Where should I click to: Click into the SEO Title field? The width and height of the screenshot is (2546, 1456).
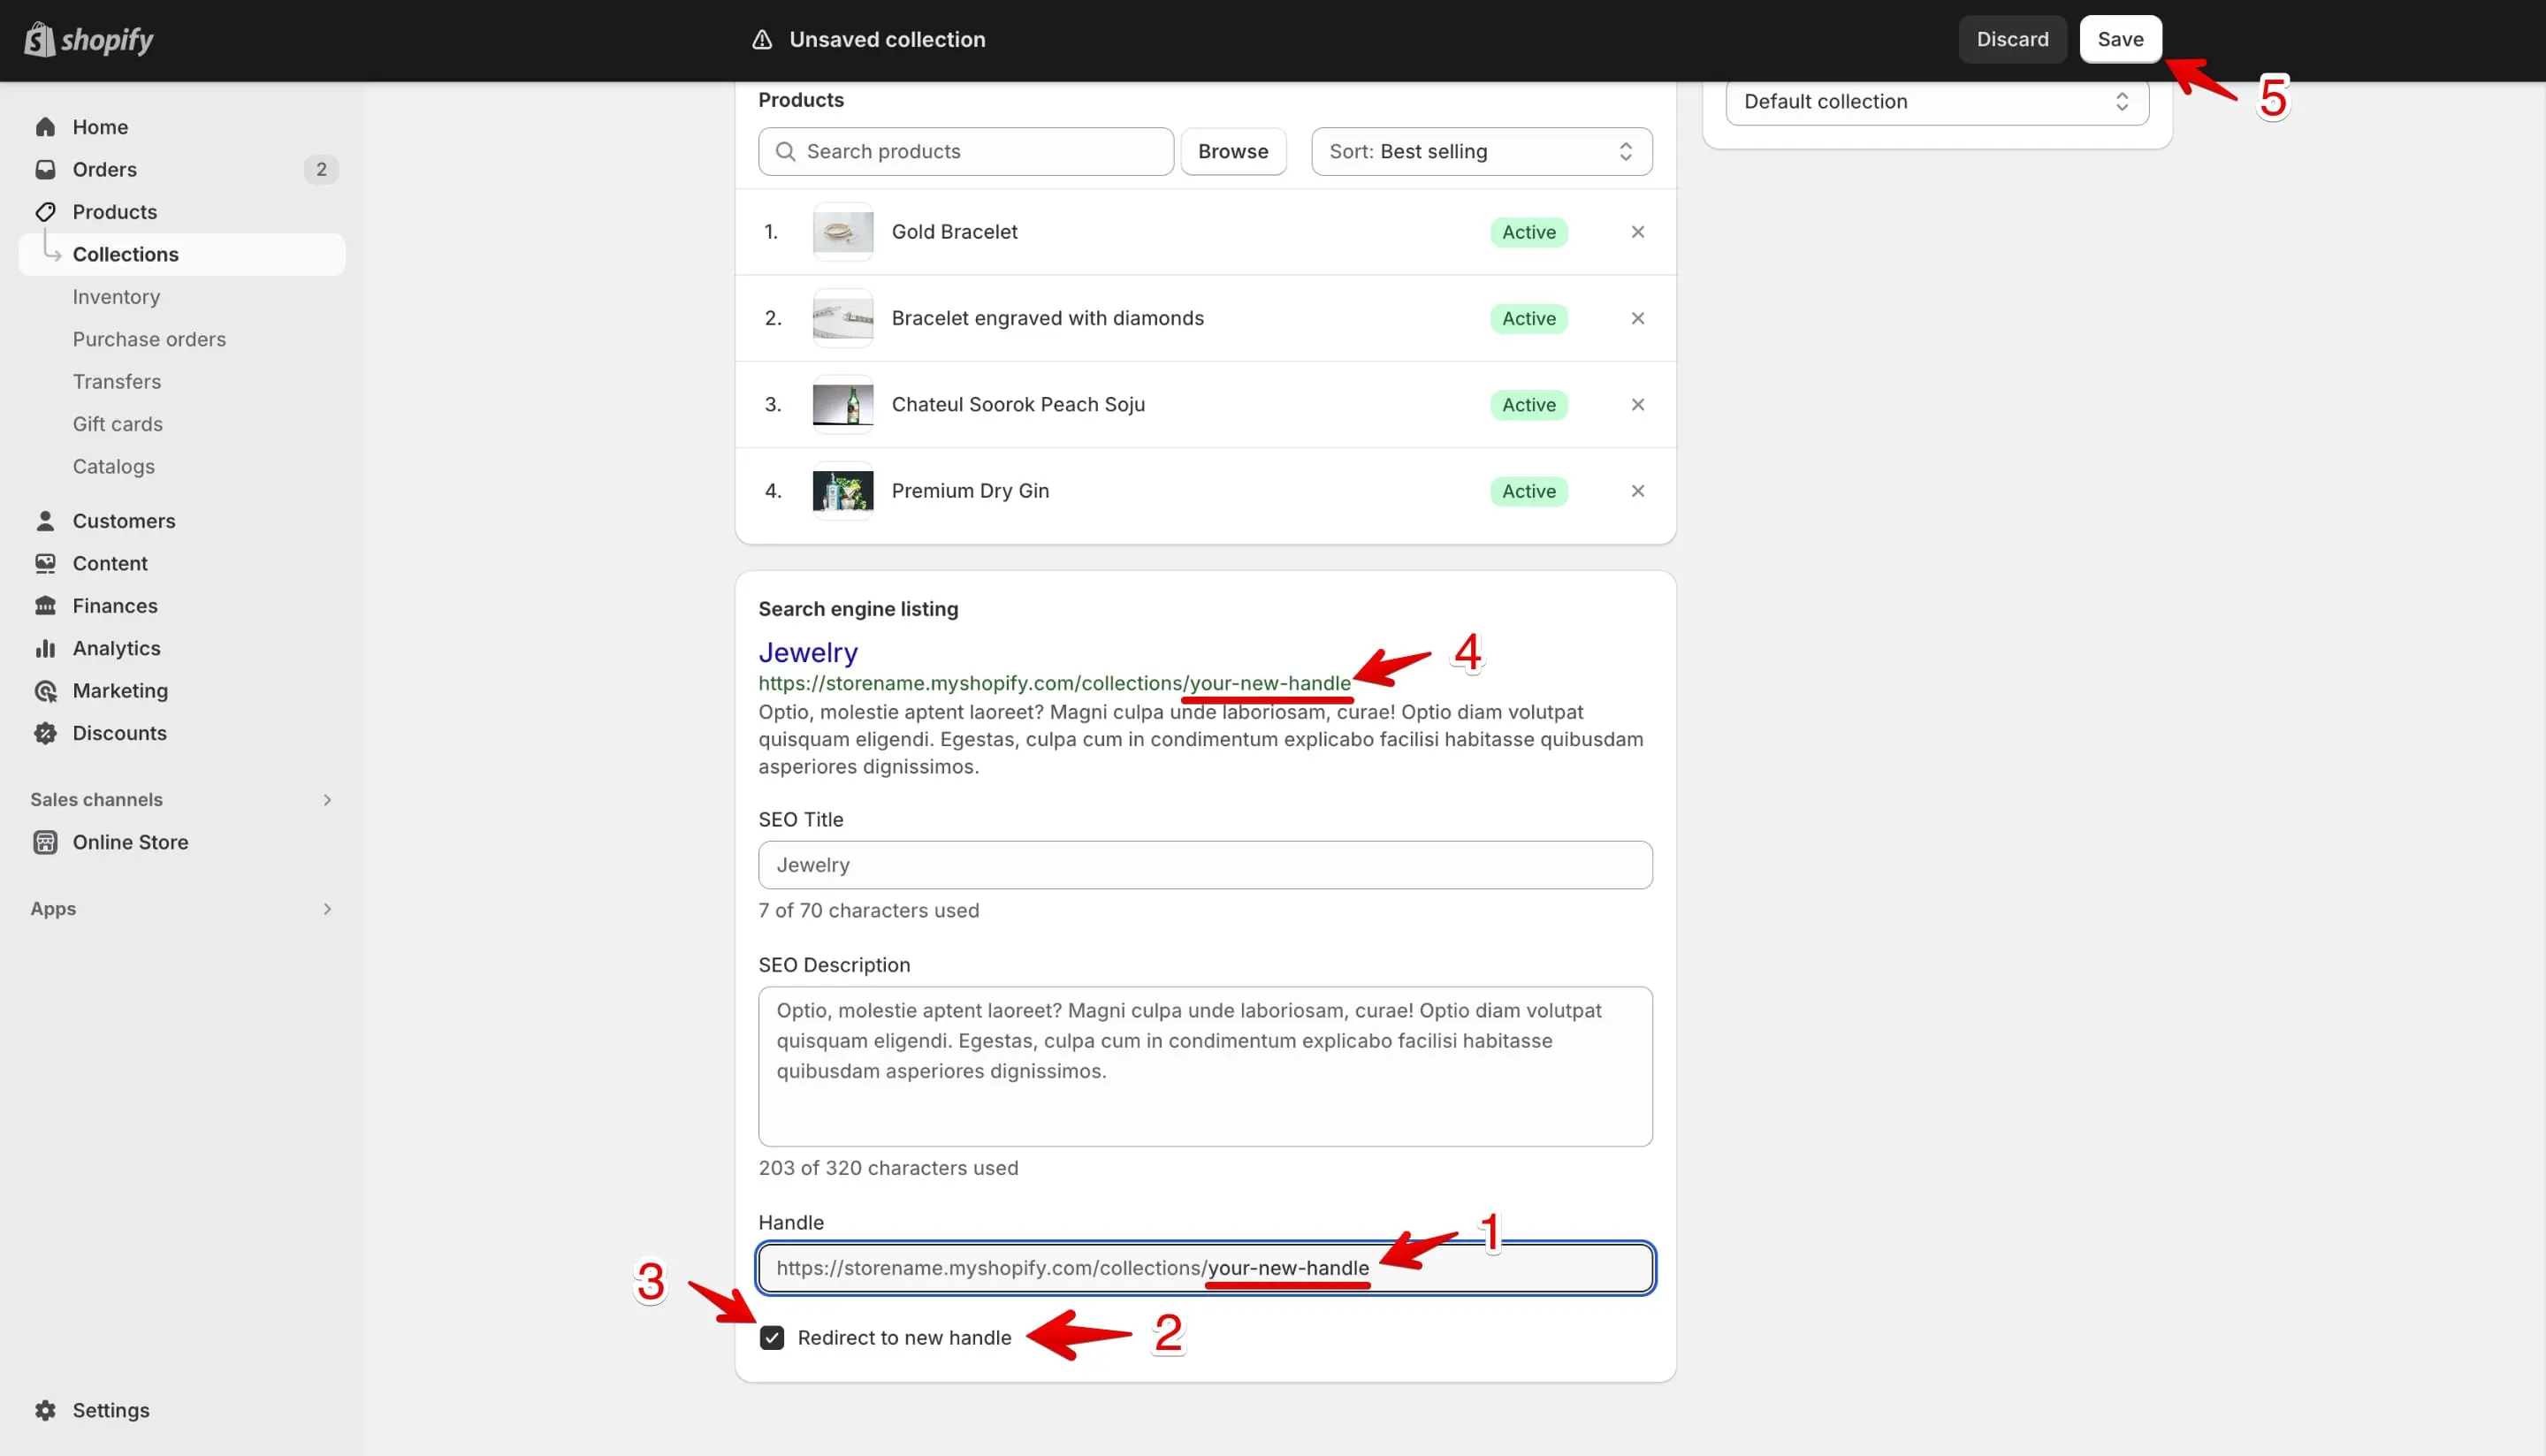coord(1205,865)
